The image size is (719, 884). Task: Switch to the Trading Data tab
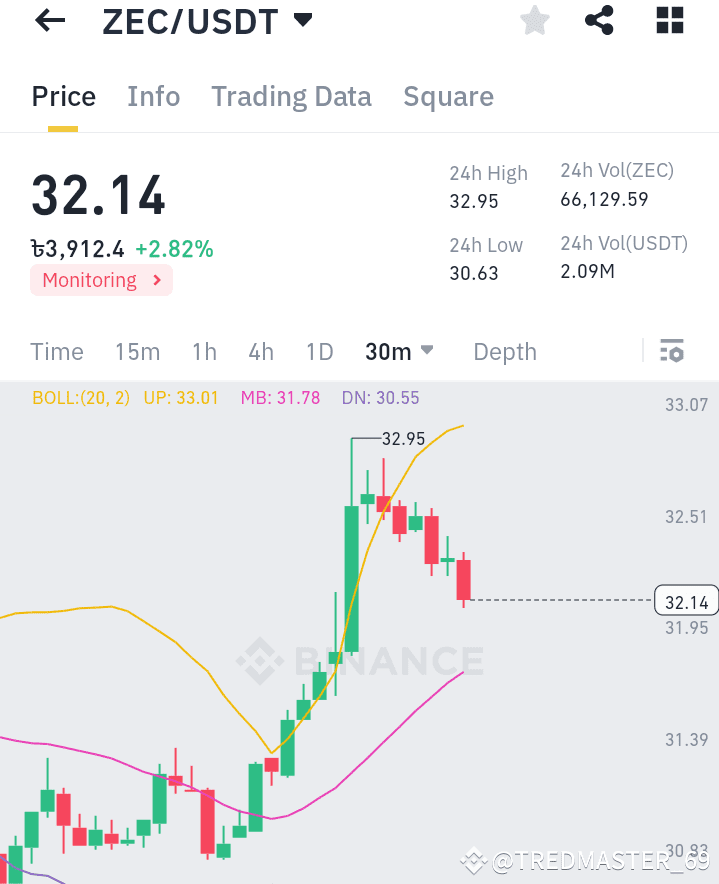point(291,96)
